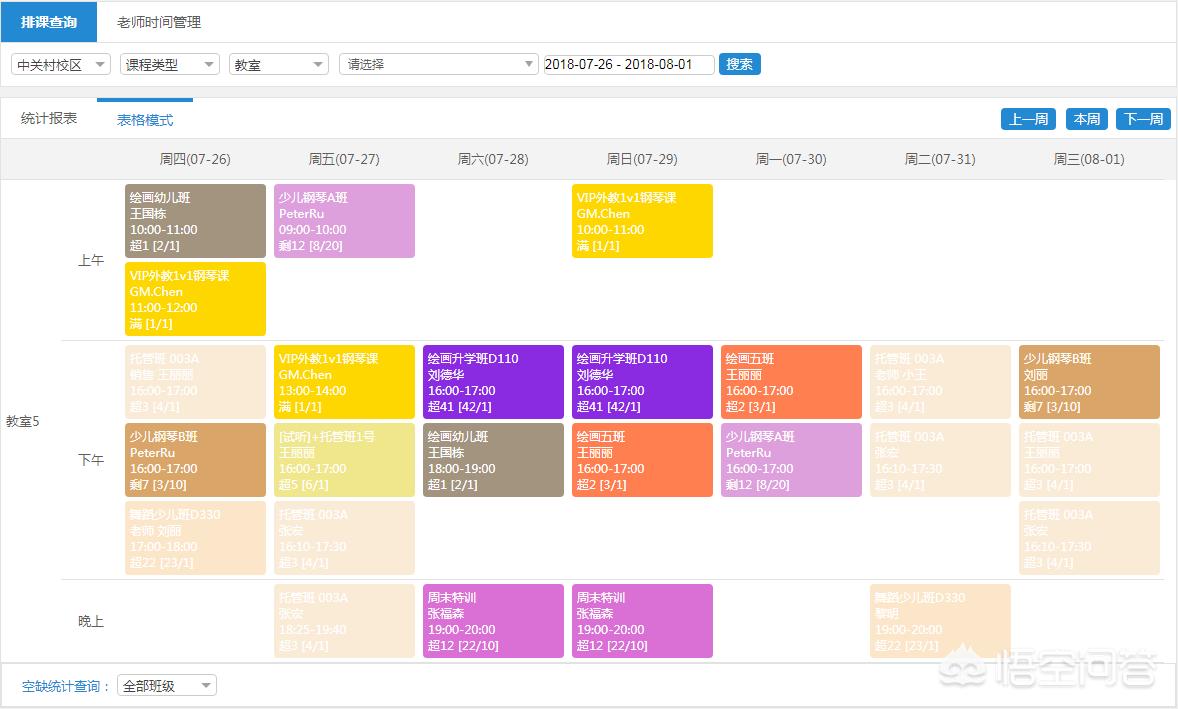Select the 排课查询 tab
This screenshot has height=709, width=1178.
[49, 22]
